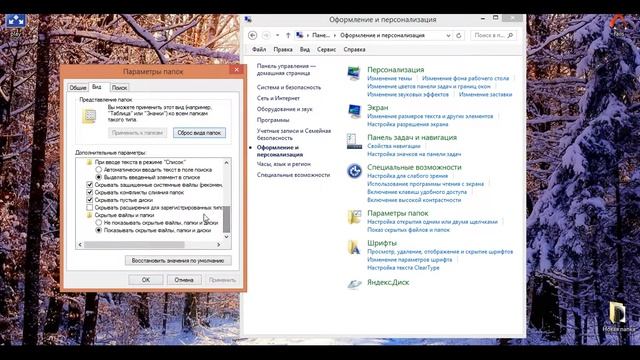Click horizontal scrollbar left arrow
The width and height of the screenshot is (640, 360).
click(x=80, y=244)
